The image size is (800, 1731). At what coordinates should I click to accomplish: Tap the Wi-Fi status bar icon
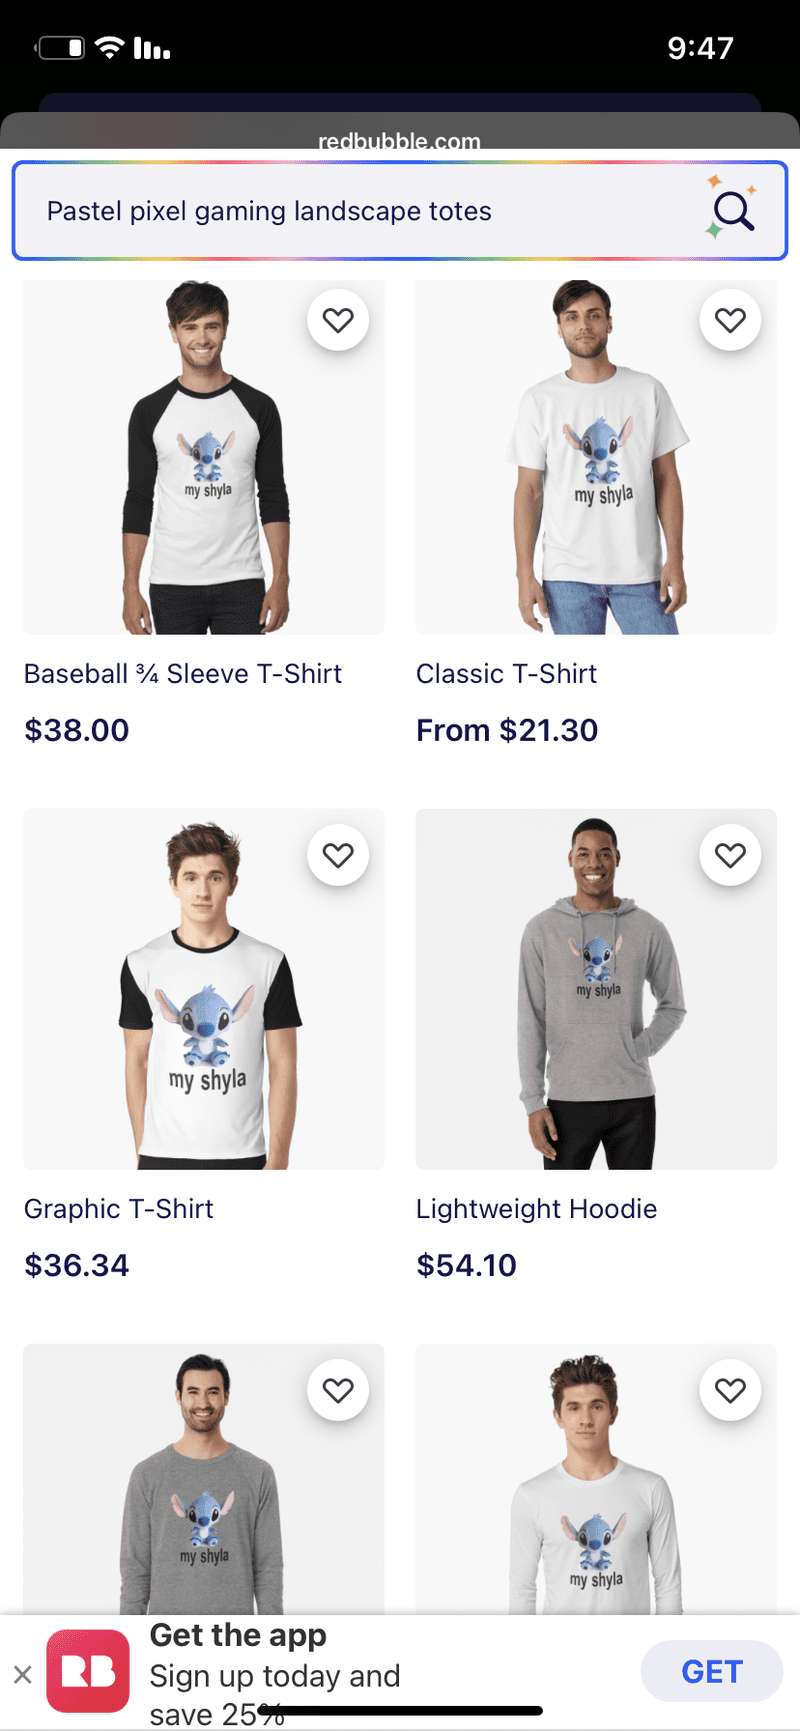tap(110, 47)
